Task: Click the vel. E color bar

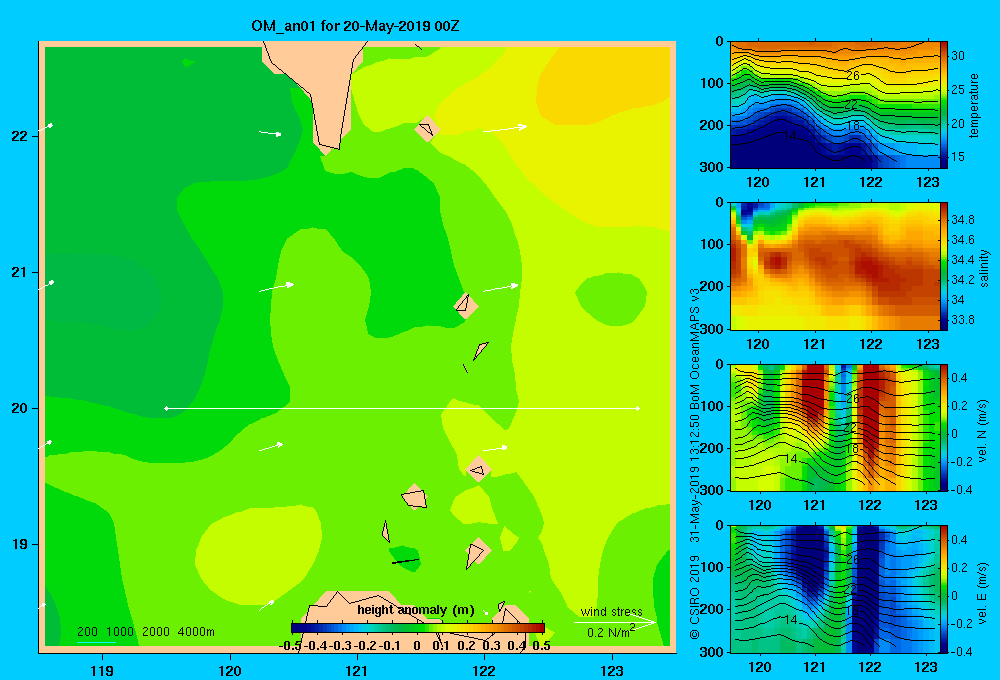Action: point(944,589)
